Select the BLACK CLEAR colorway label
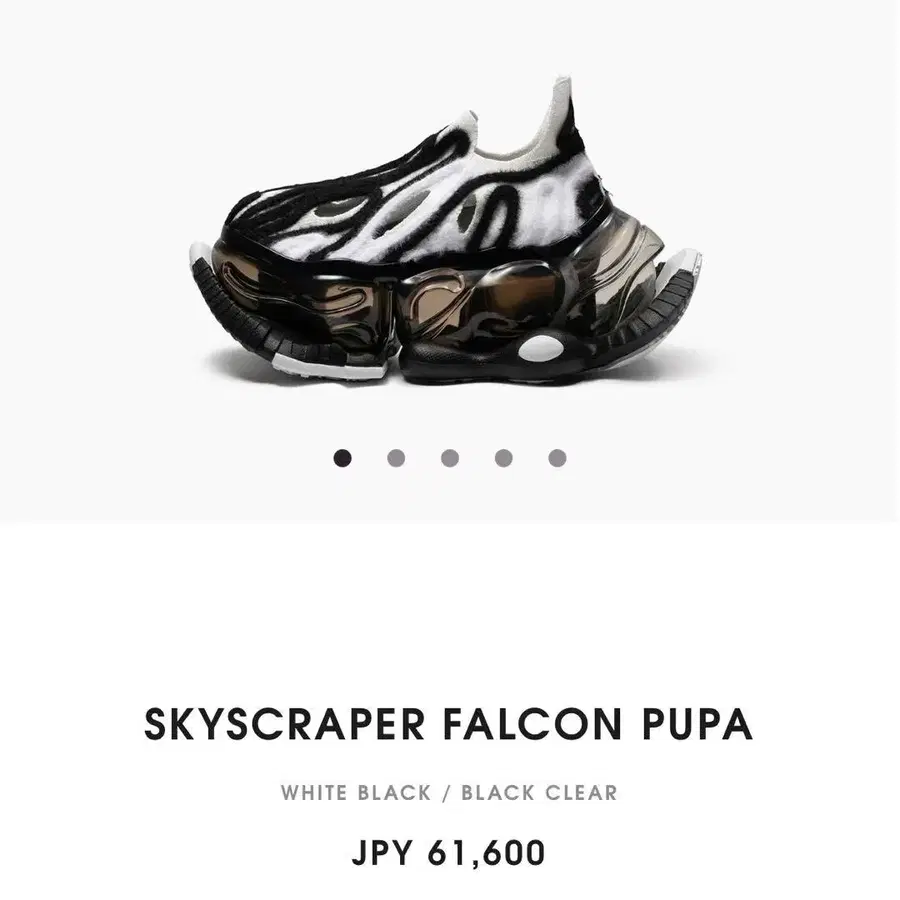The height and width of the screenshot is (900, 900). (x=540, y=793)
